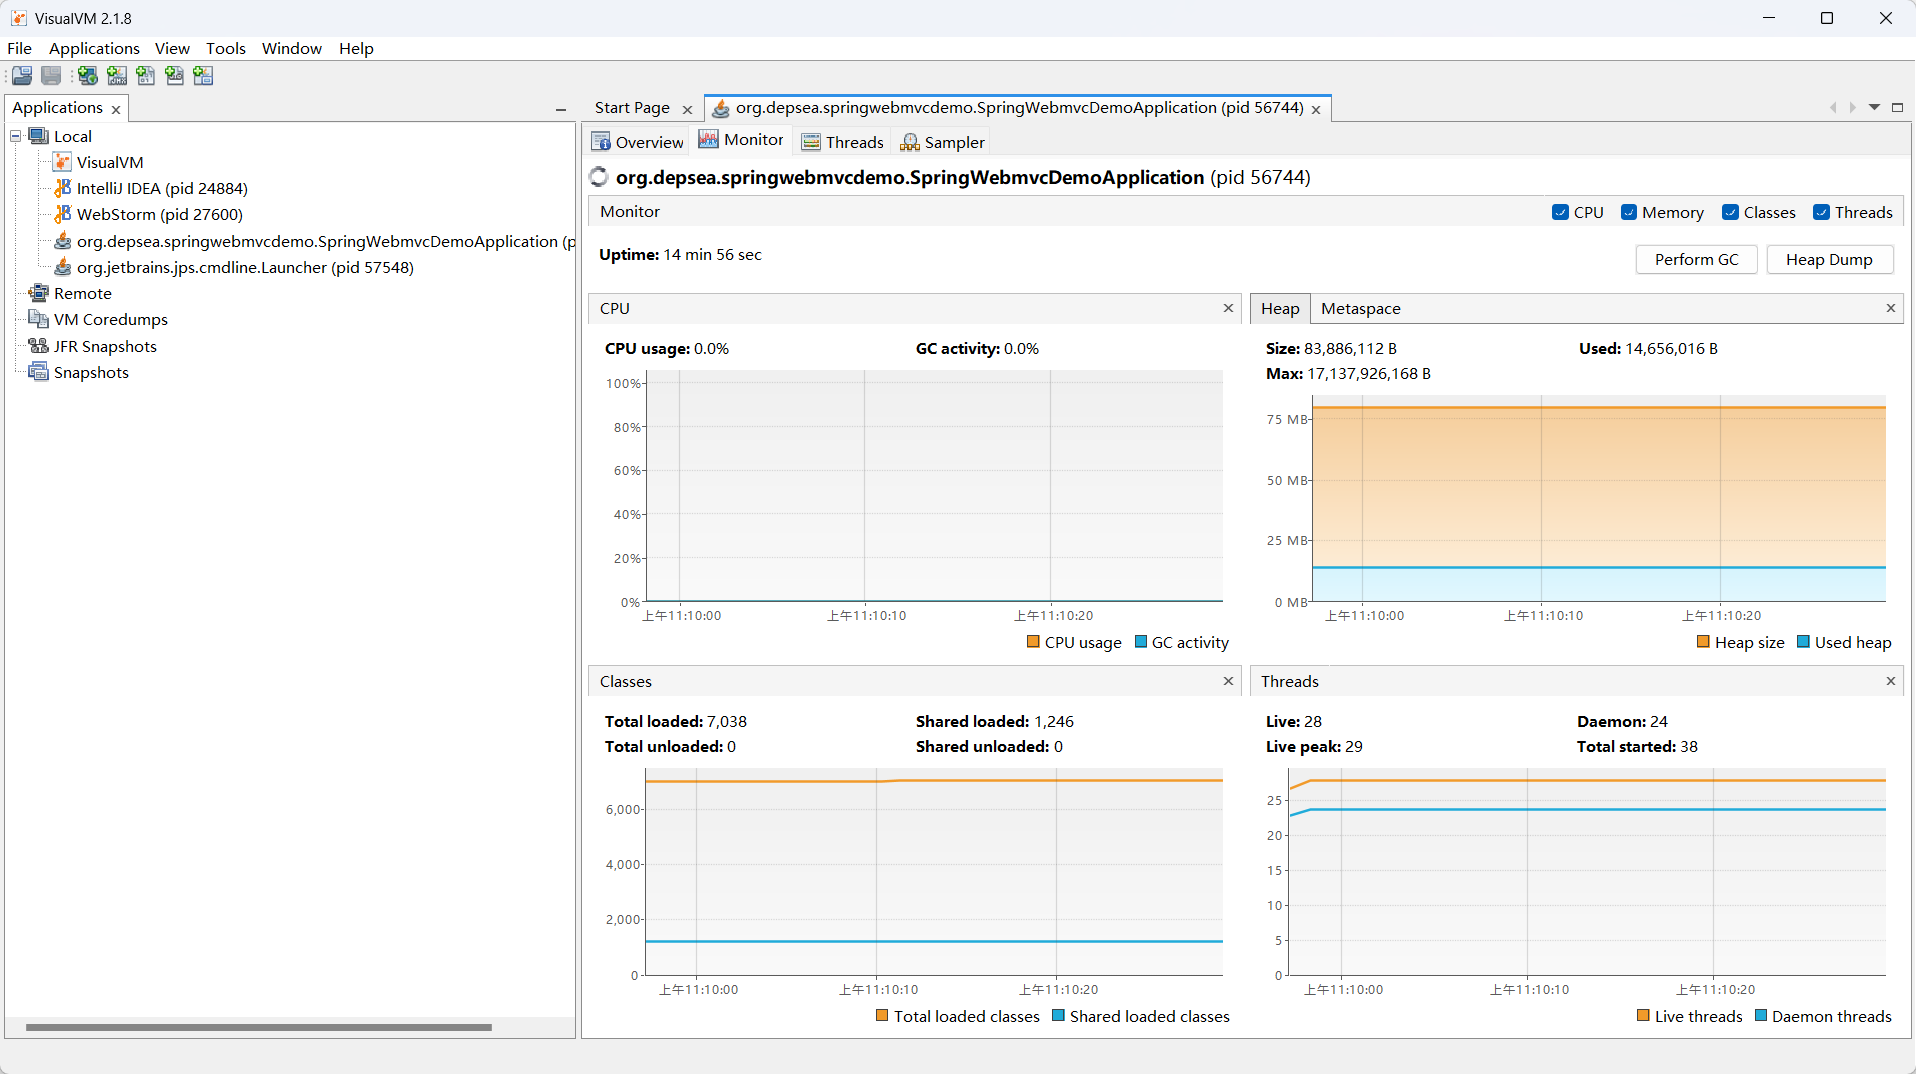This screenshot has height=1074, width=1916.
Task: Click the Heap Dump button
Action: click(x=1829, y=259)
